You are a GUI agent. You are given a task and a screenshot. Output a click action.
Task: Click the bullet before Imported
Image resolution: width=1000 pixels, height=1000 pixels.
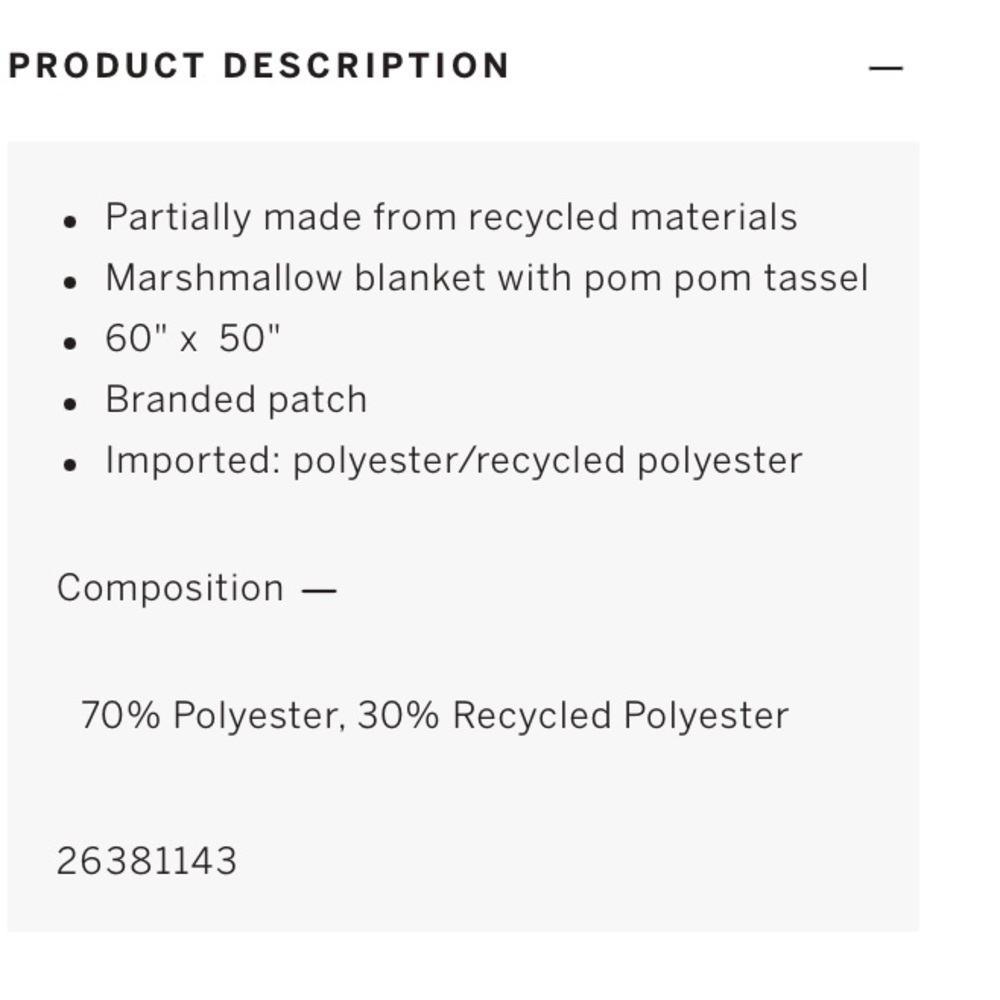coord(70,464)
